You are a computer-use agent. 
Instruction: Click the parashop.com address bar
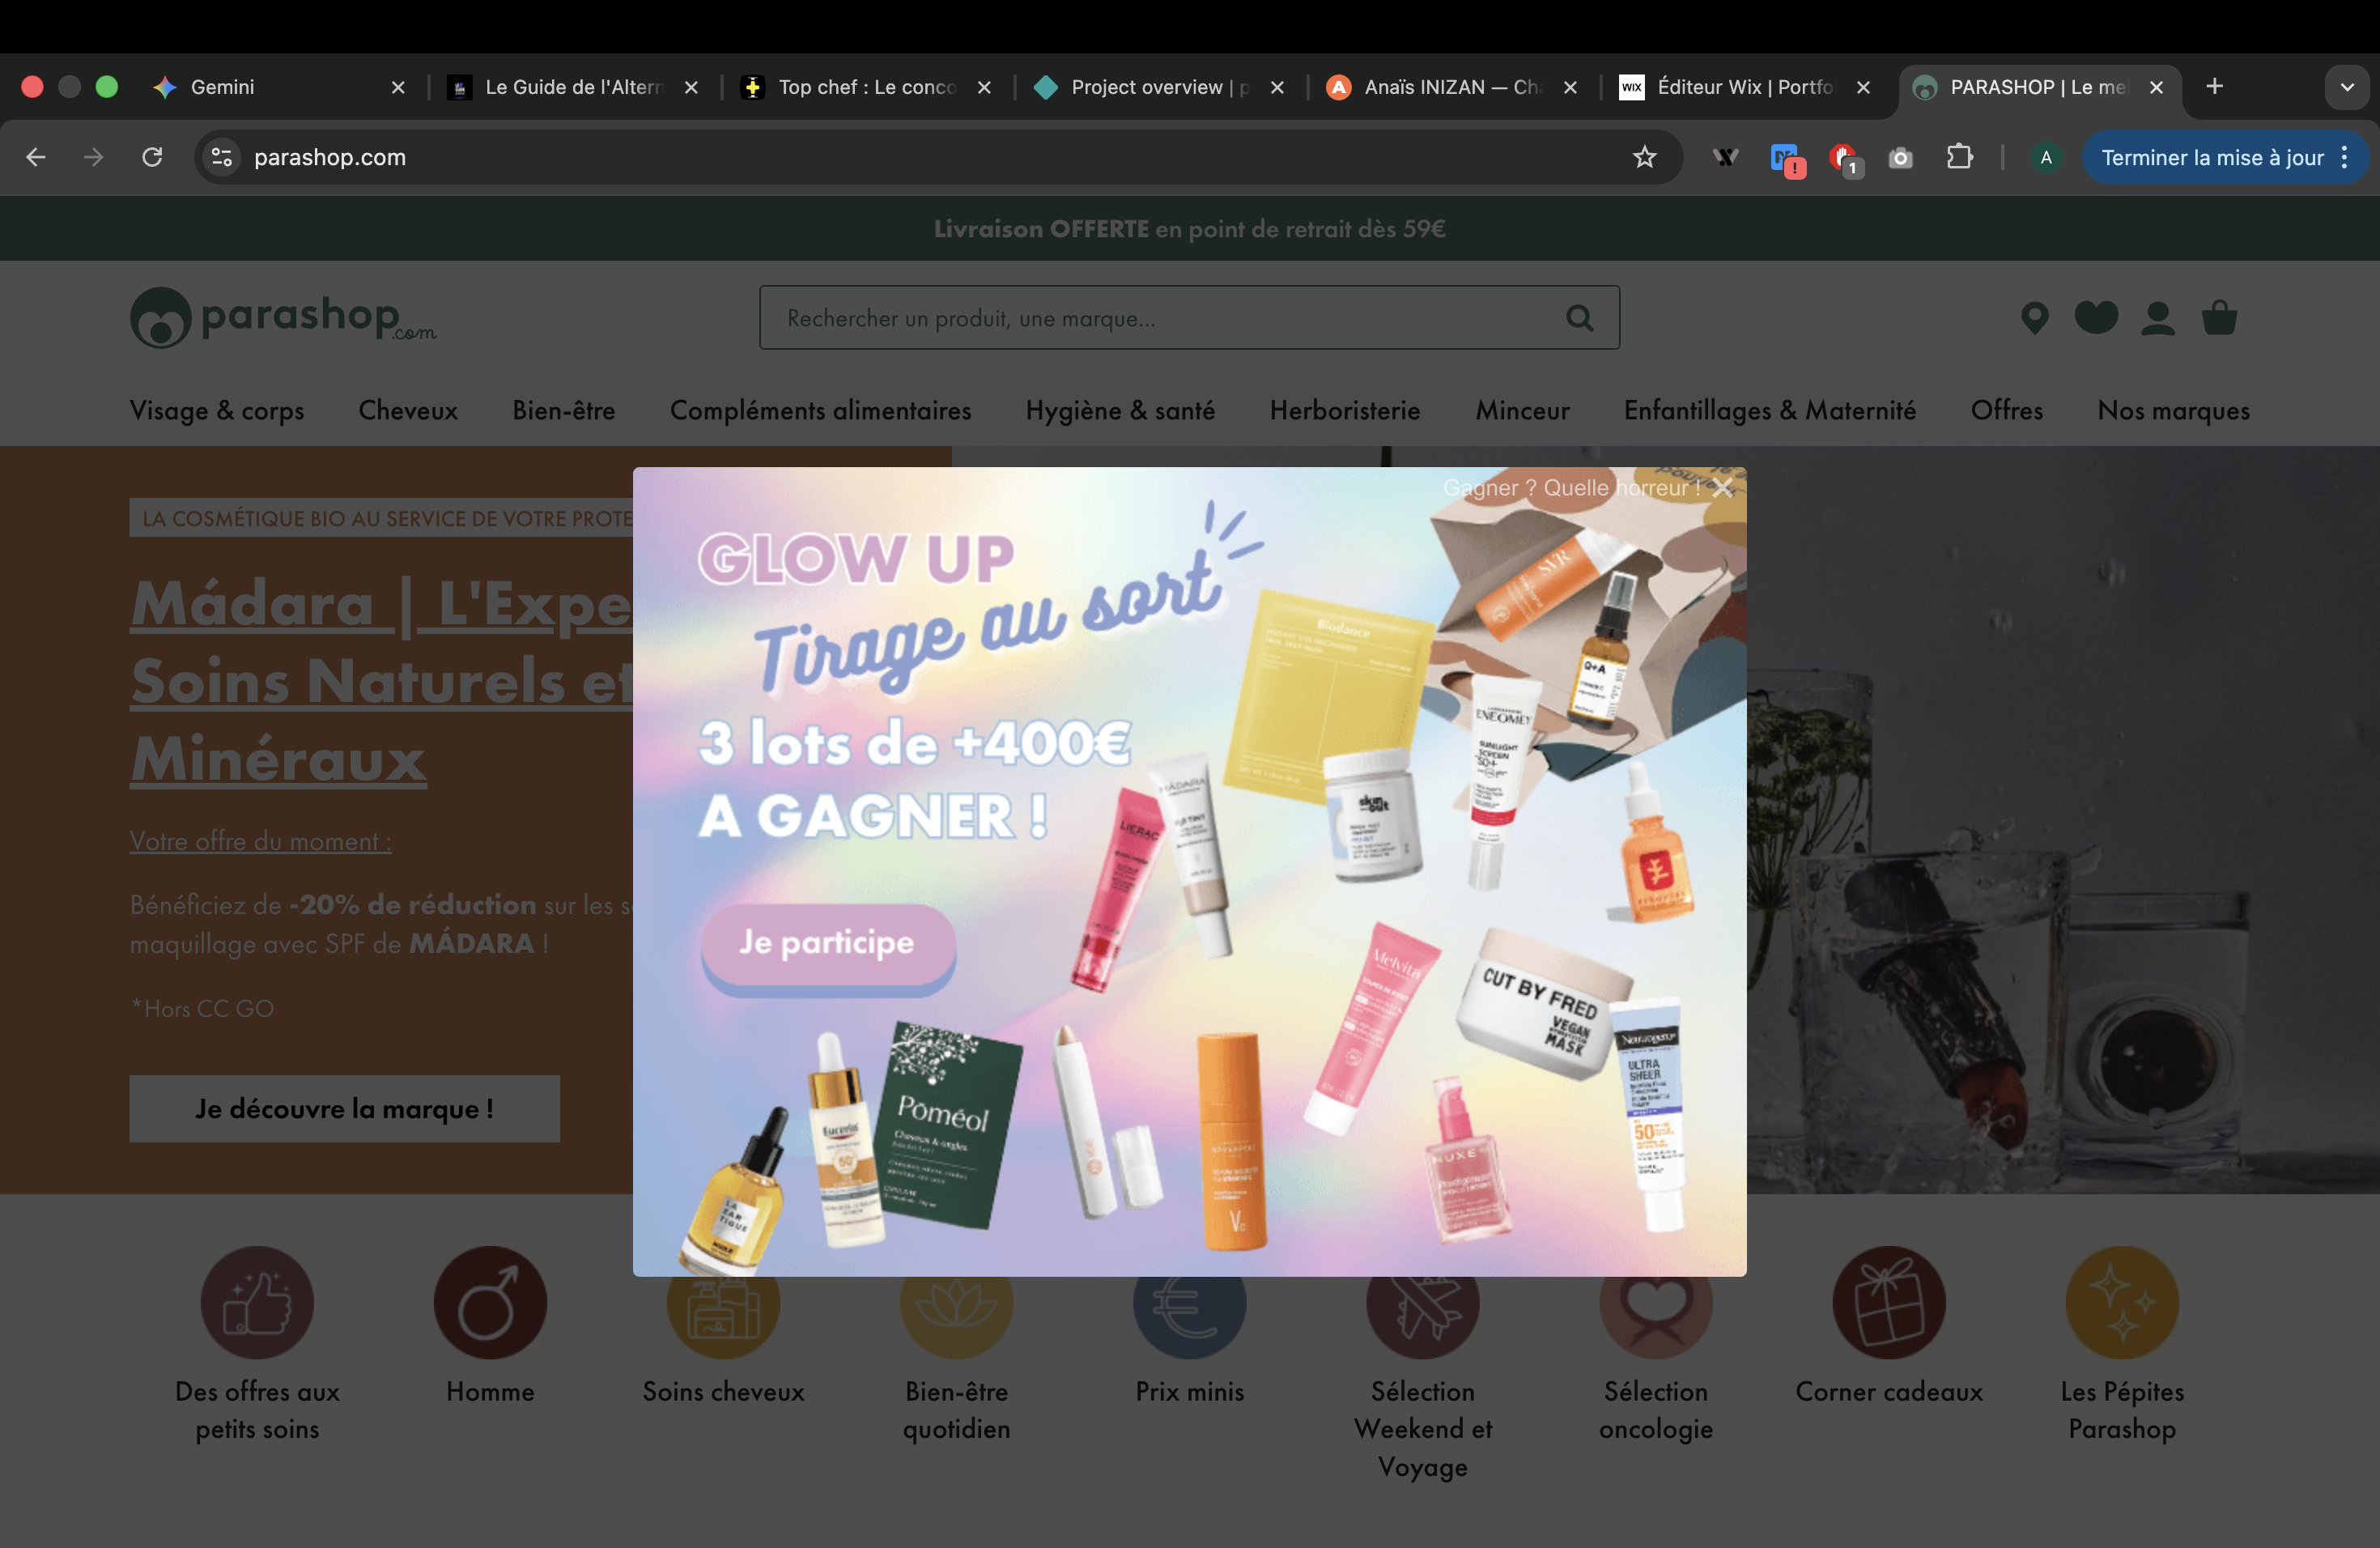coord(938,157)
